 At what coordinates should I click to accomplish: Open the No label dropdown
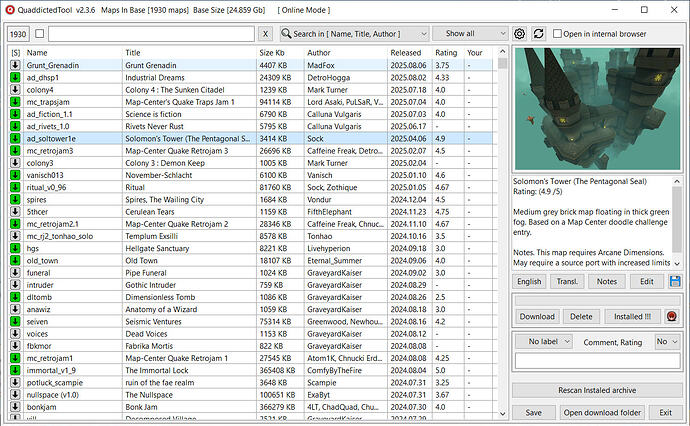click(x=544, y=342)
